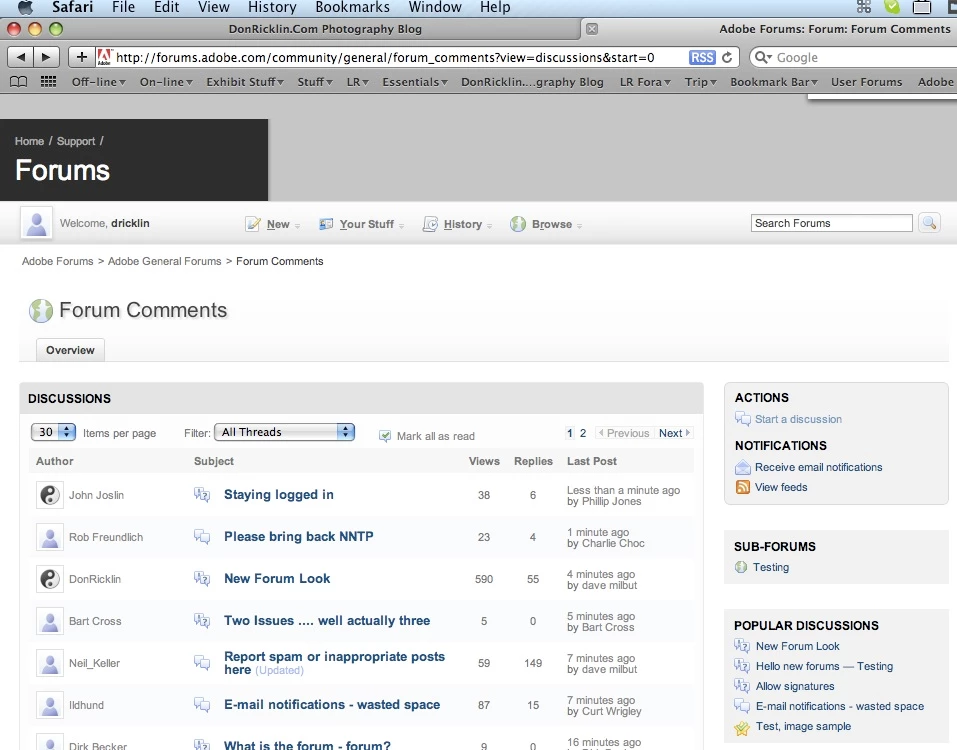Click the Support breadcrumb in header
Screen dimensions: 957x750
click(76, 141)
